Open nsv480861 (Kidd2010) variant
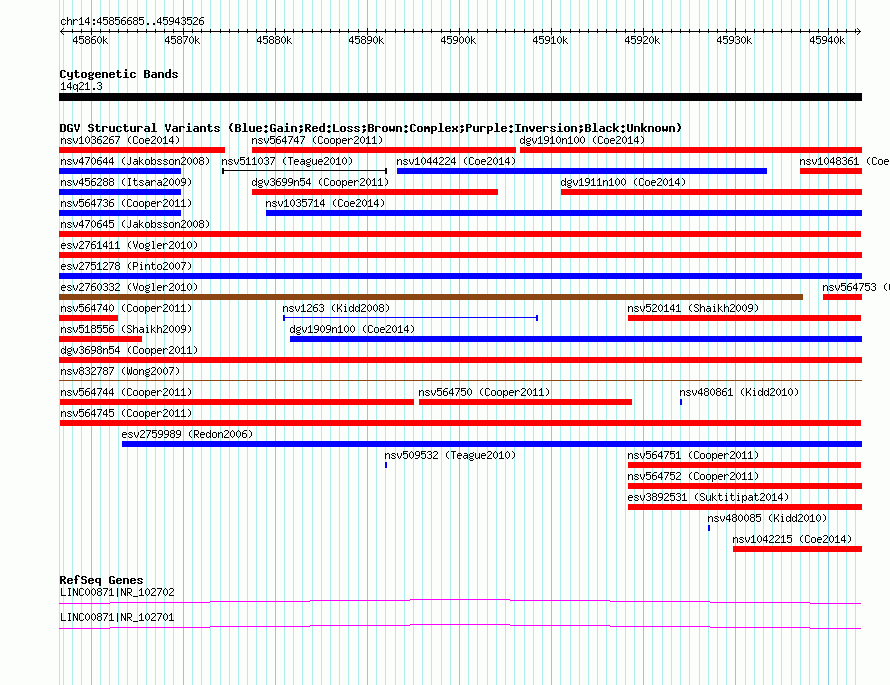 point(681,402)
